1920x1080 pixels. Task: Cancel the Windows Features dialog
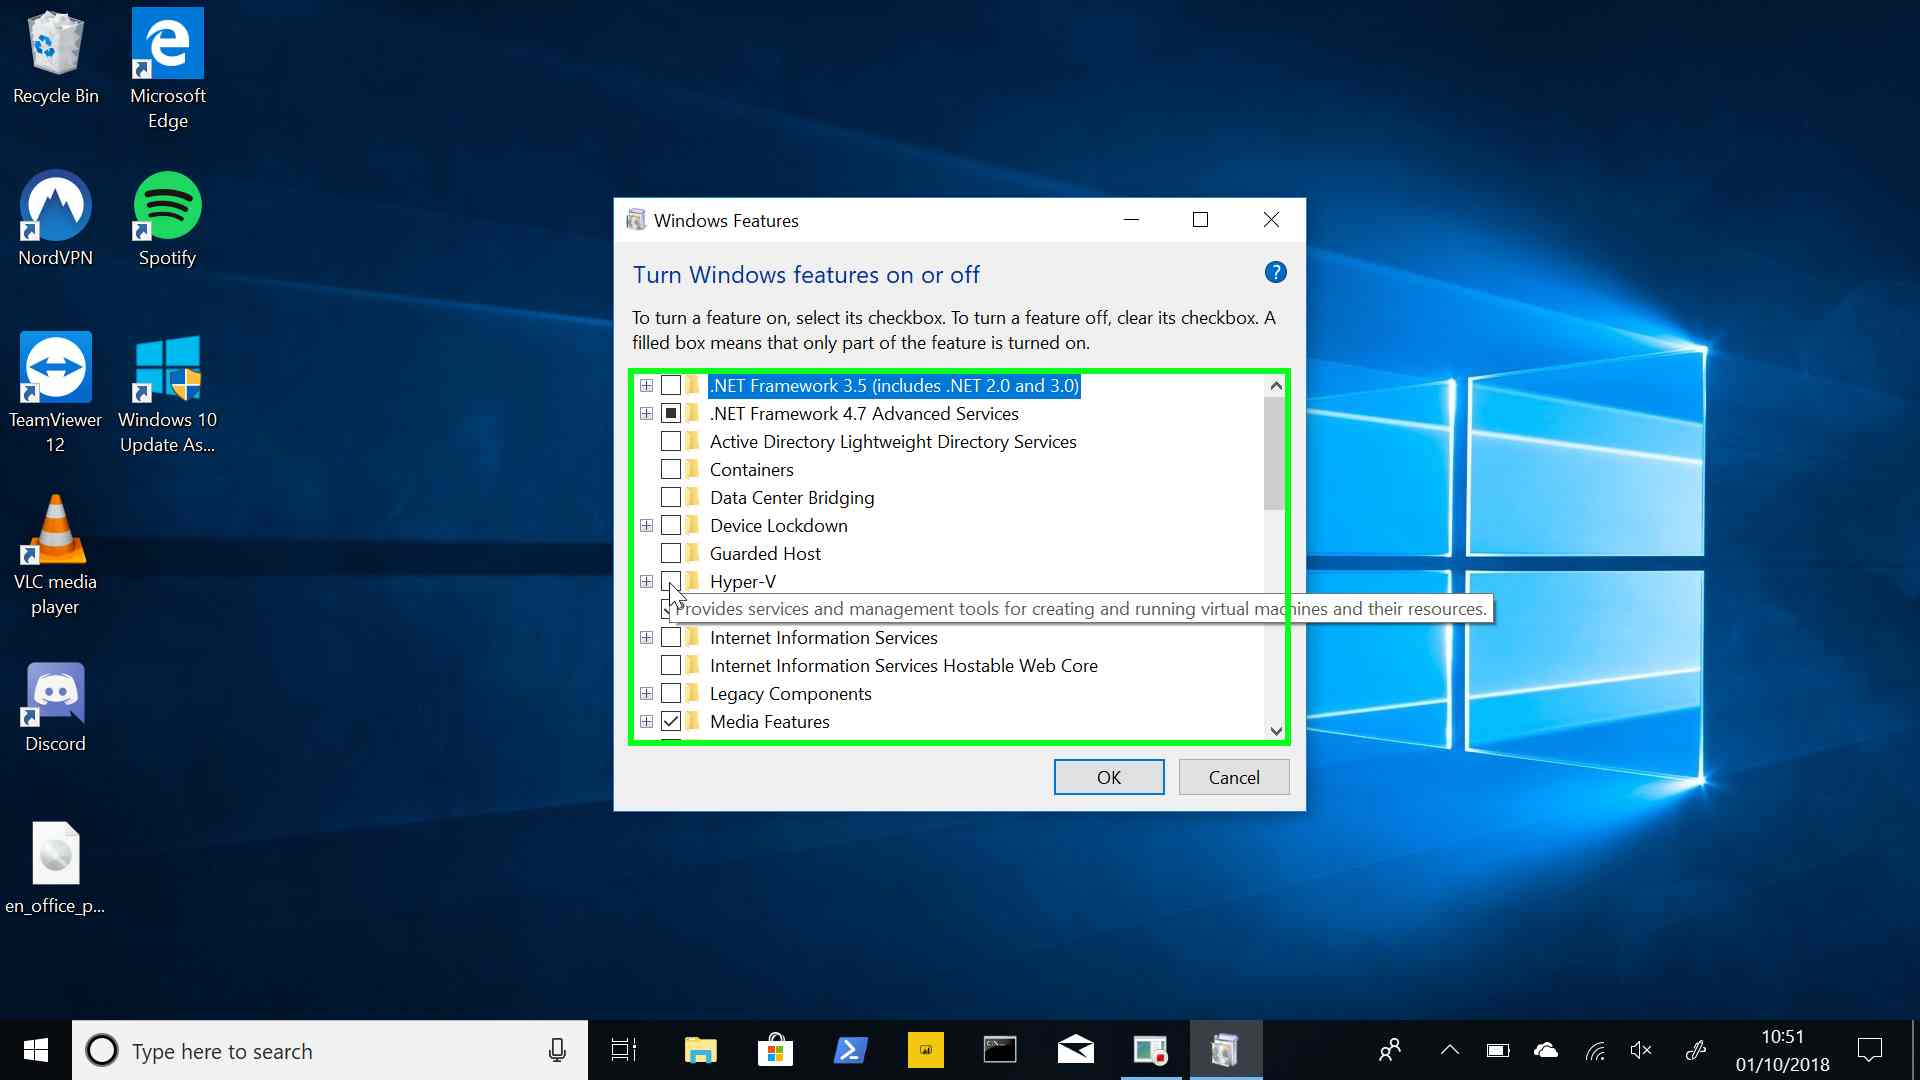pos(1233,777)
